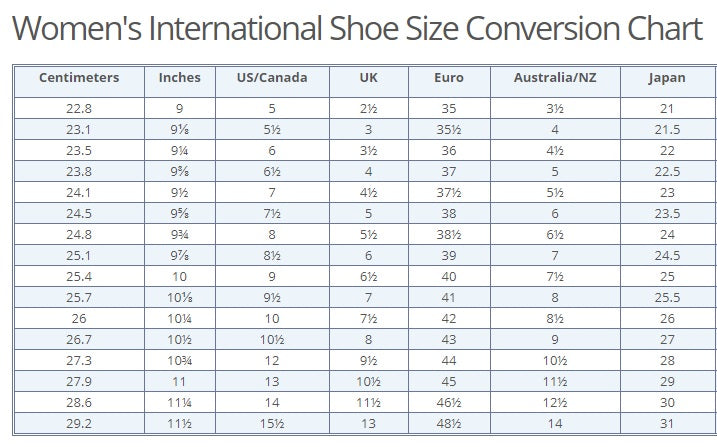Click the Centimeters column header
The width and height of the screenshot is (717, 447).
point(78,78)
